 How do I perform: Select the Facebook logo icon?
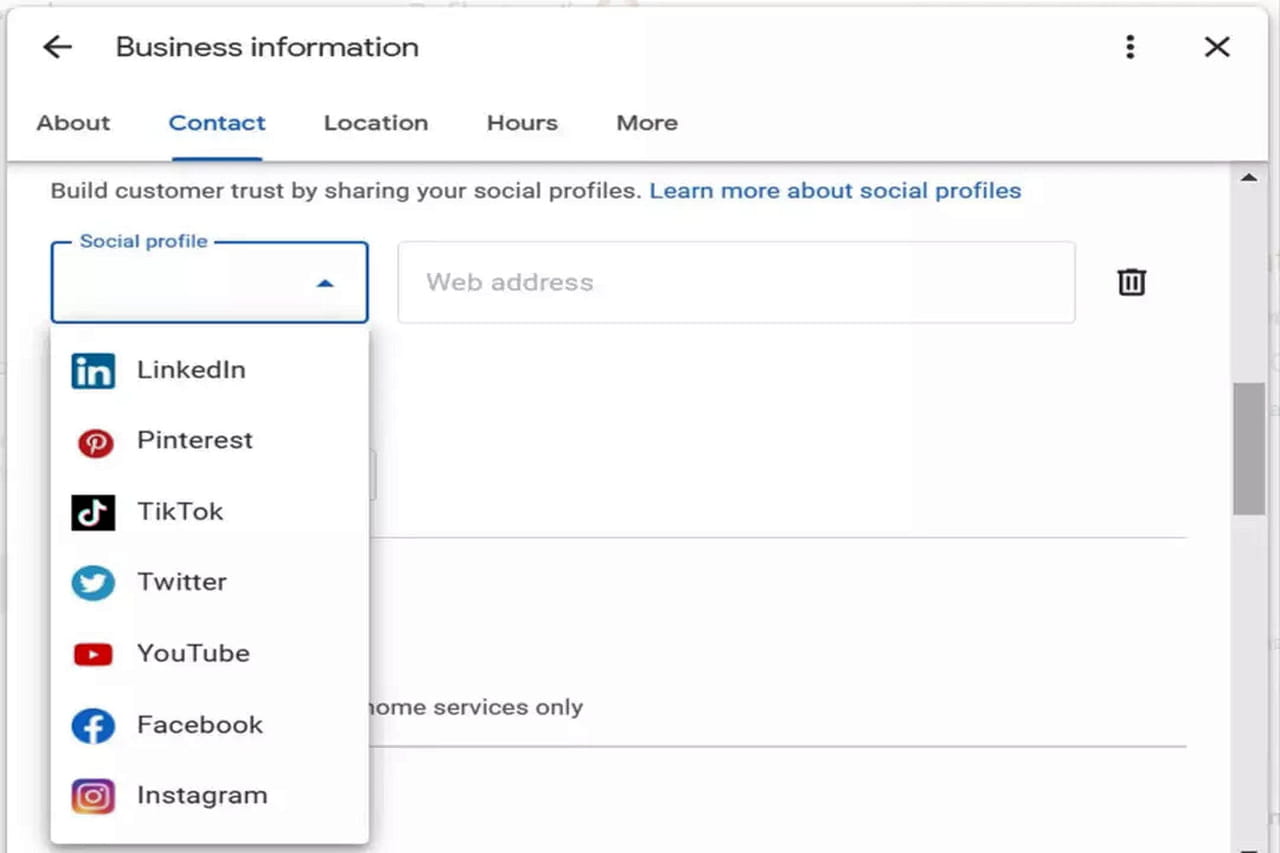pyautogui.click(x=93, y=726)
